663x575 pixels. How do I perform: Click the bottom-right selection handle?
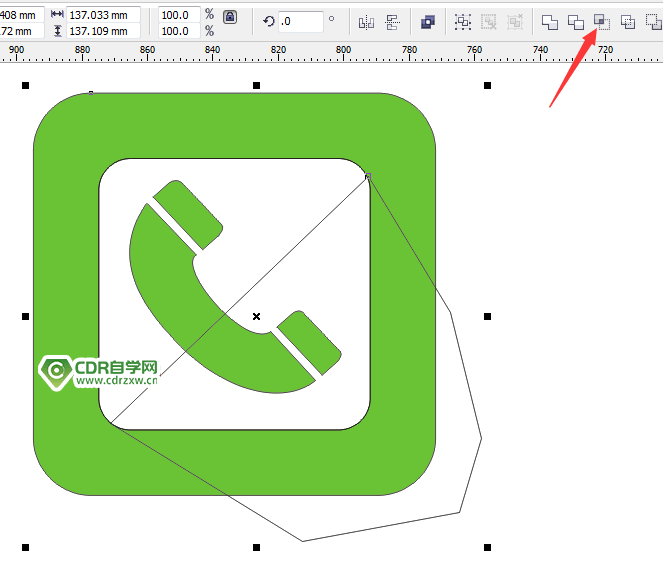pyautogui.click(x=487, y=548)
